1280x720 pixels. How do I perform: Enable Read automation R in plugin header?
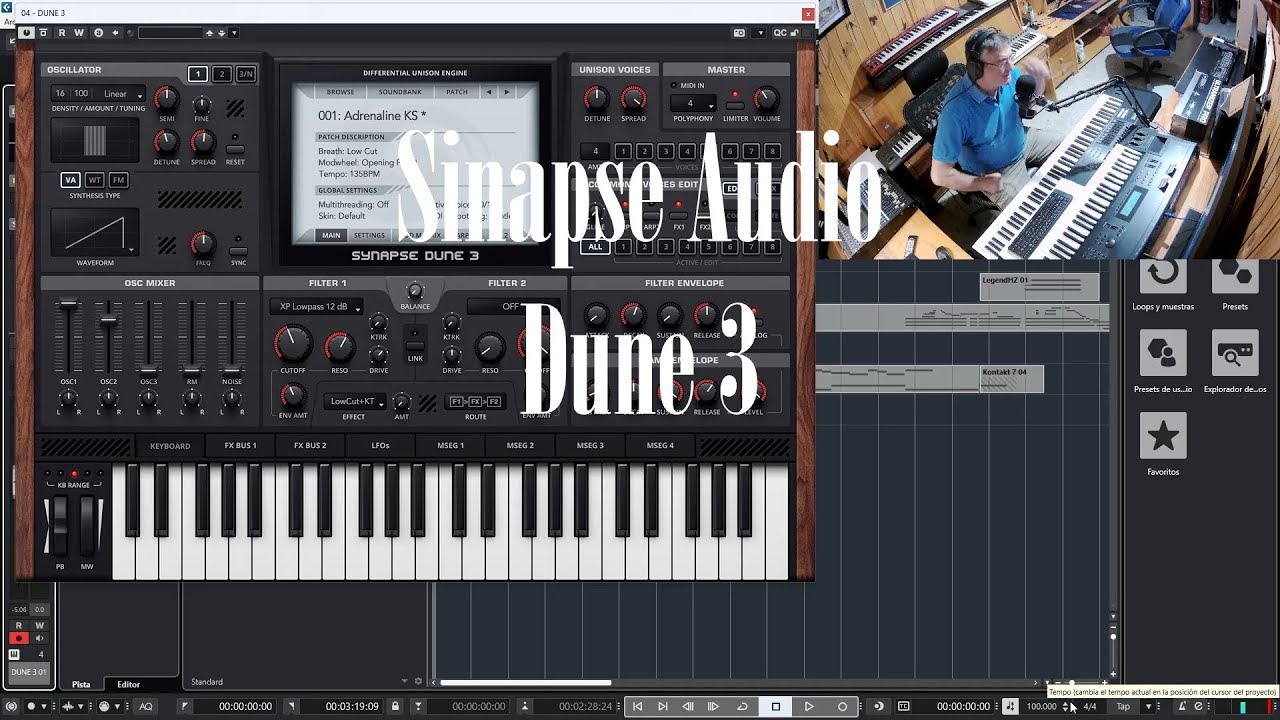click(61, 33)
